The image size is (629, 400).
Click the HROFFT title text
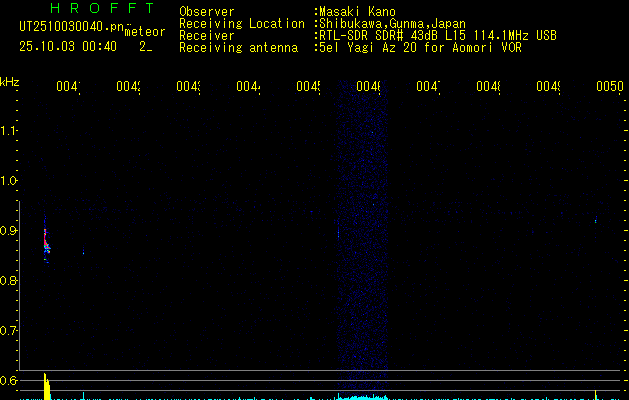coord(103,8)
